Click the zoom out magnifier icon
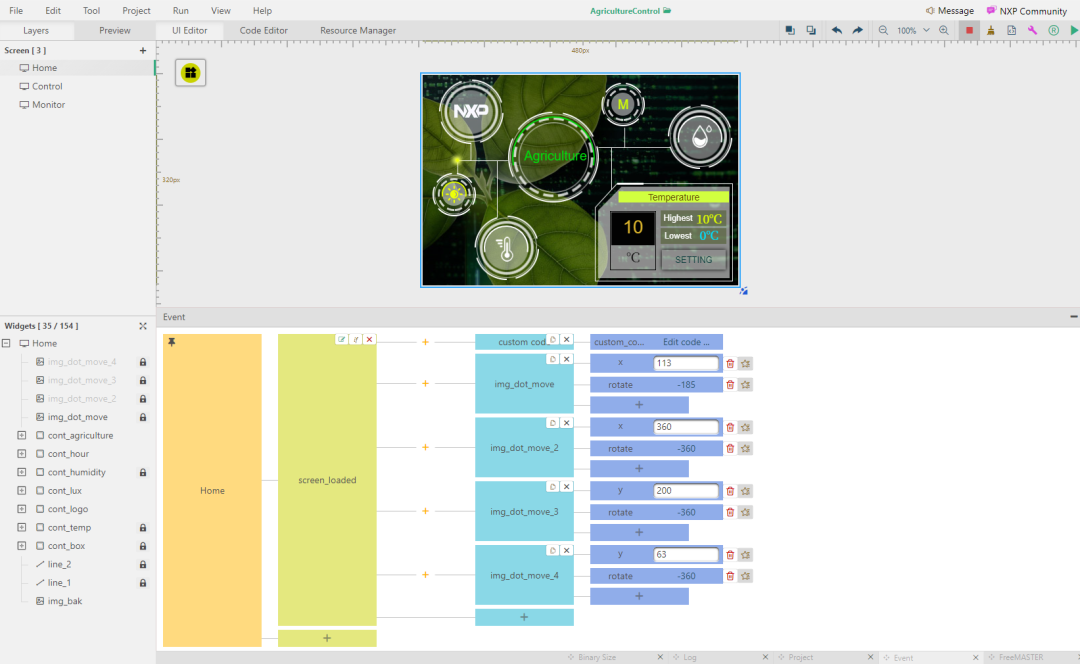 pos(883,30)
